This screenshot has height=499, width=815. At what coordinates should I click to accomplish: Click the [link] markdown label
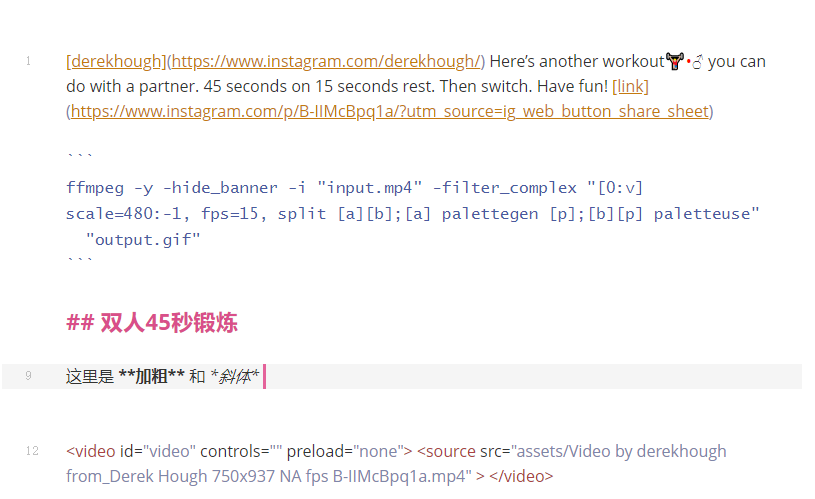pos(630,86)
